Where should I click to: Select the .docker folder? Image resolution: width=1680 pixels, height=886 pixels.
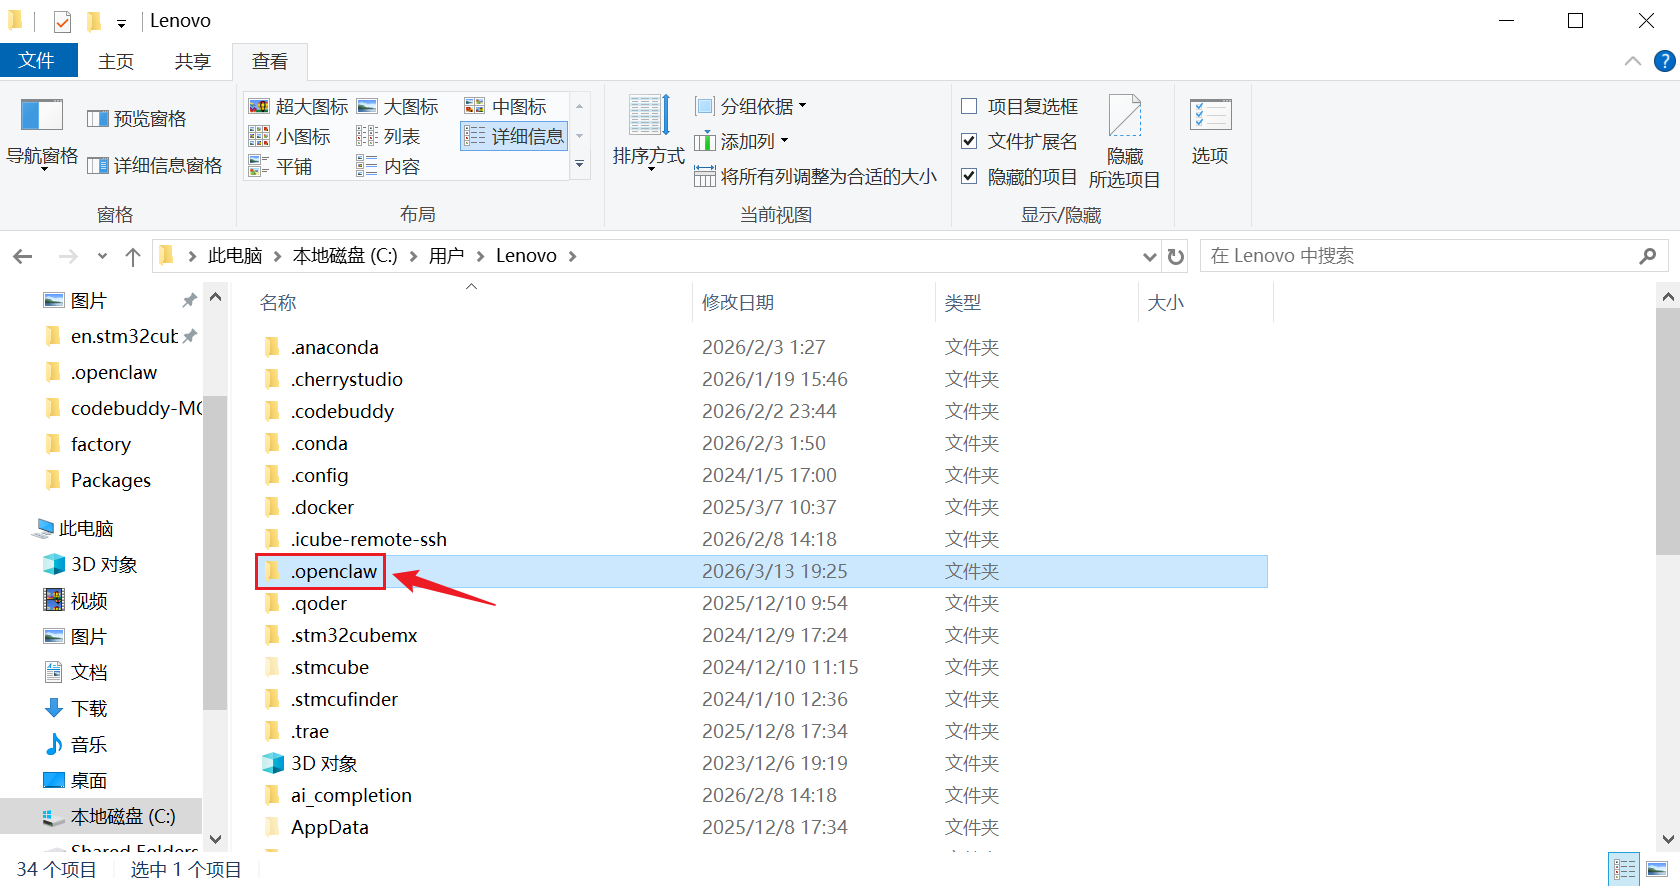tap(760, 507)
